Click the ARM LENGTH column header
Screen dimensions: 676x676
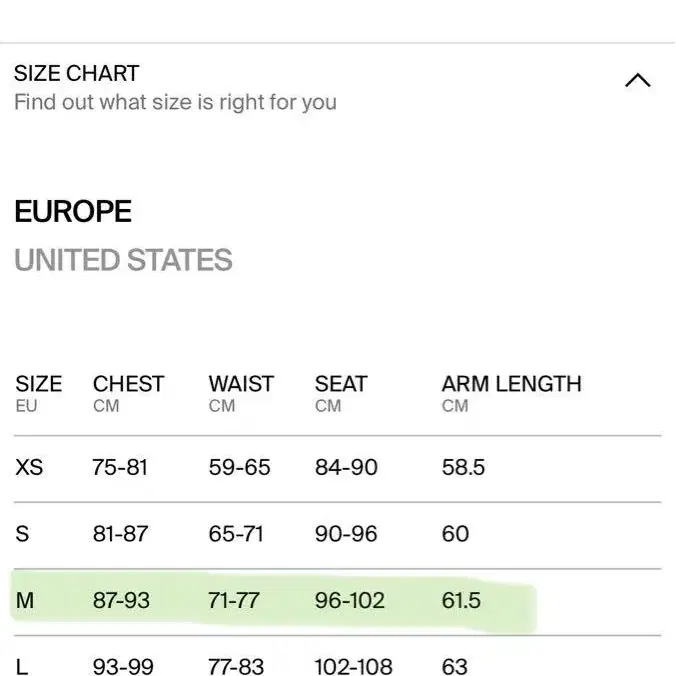(x=511, y=385)
